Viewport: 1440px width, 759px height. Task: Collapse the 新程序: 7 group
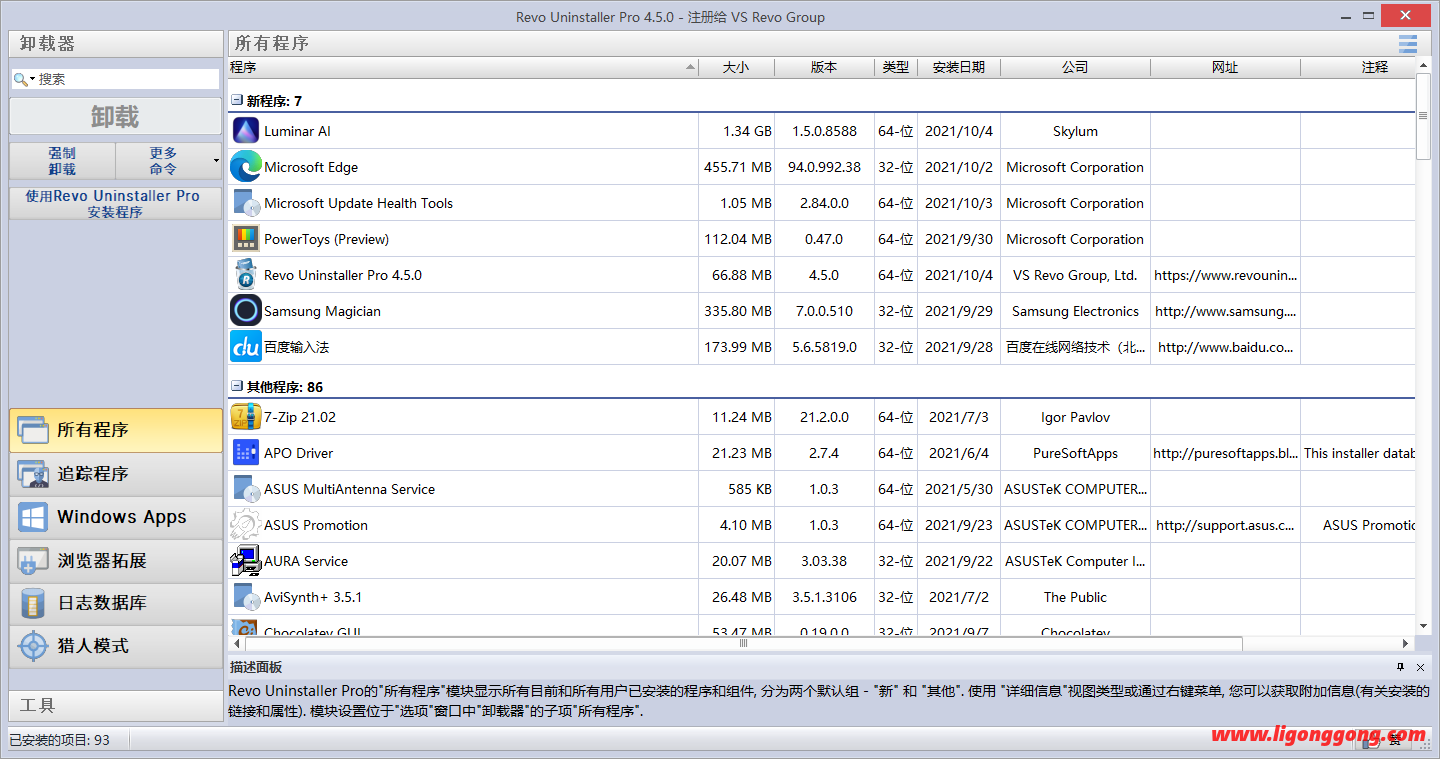click(x=237, y=101)
